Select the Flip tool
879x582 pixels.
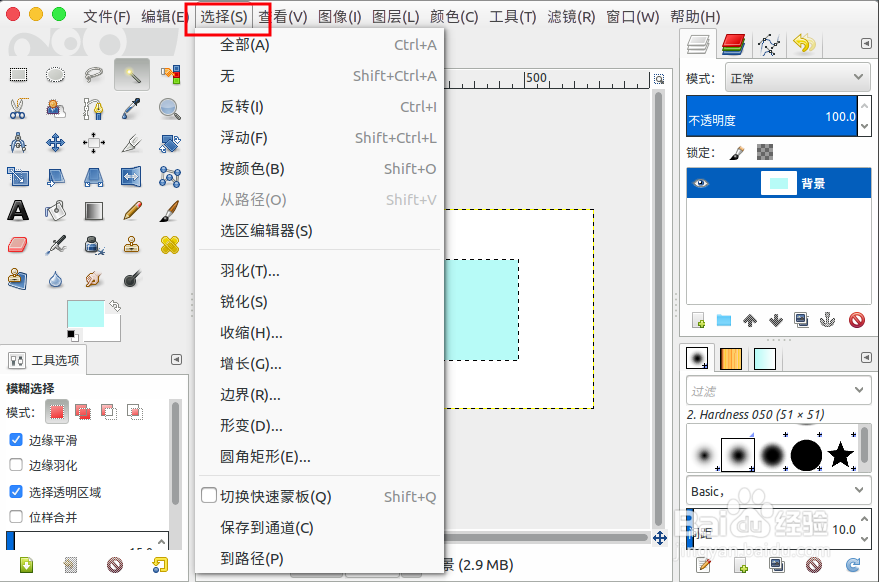tap(132, 177)
